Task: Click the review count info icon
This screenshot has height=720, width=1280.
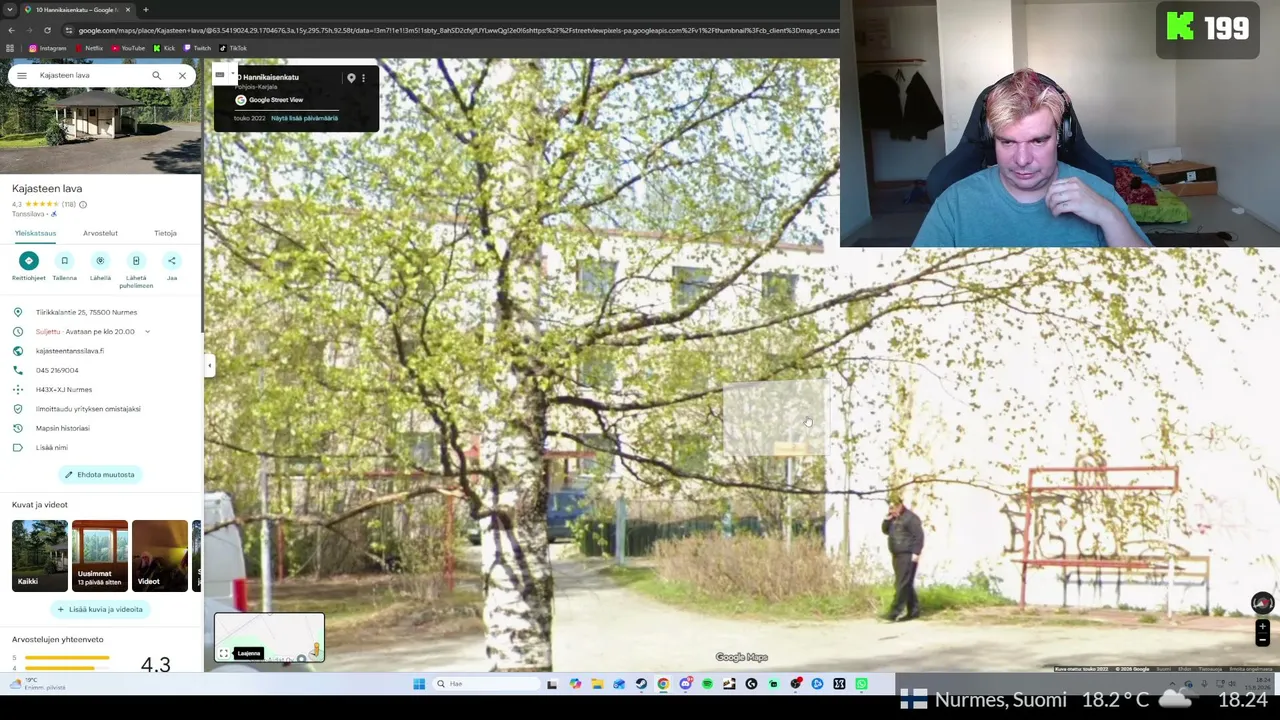Action: 83,204
